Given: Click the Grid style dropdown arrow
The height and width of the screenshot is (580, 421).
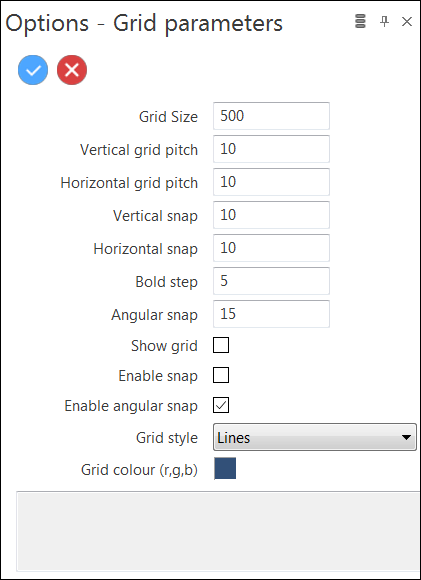Looking at the screenshot, I should [x=406, y=438].
